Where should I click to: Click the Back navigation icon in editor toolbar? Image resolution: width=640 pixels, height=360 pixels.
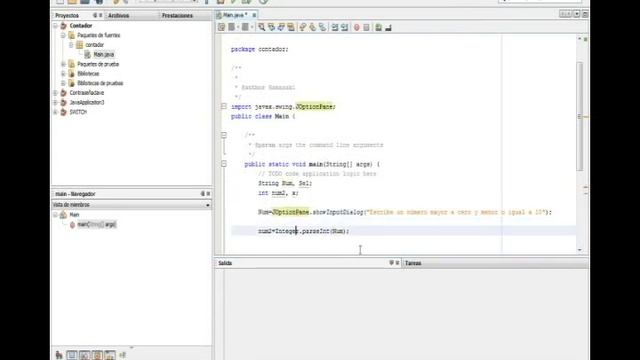pos(232,27)
